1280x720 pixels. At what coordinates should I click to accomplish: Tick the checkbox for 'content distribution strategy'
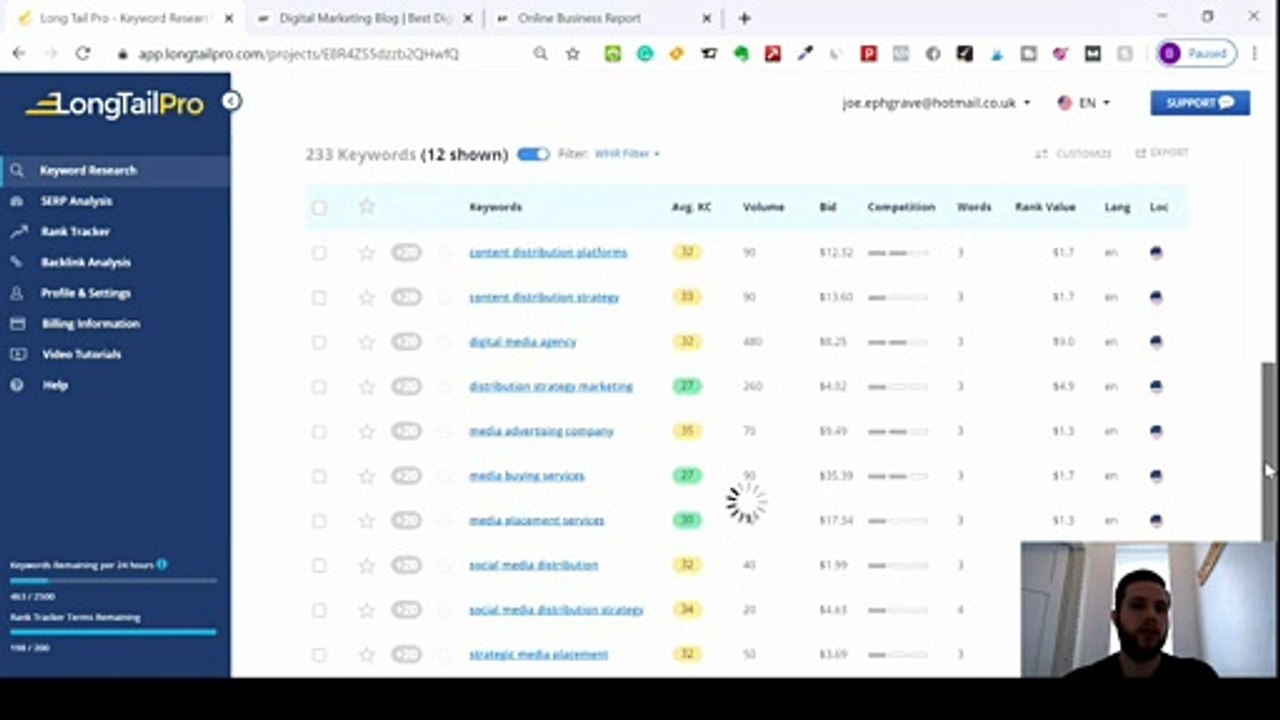click(x=319, y=297)
